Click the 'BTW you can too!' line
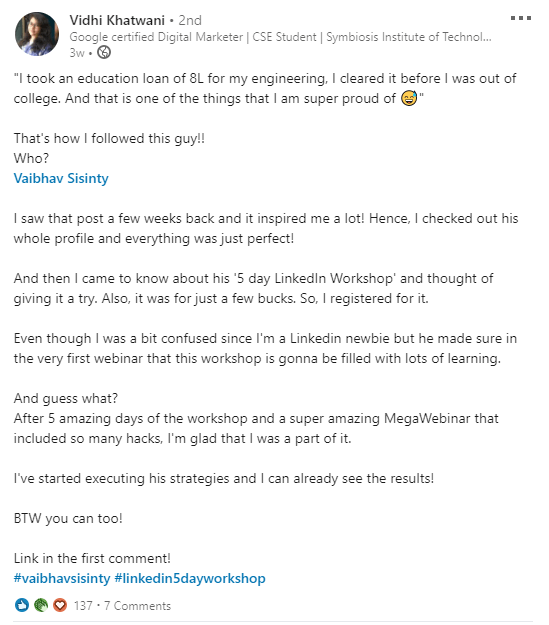549x625 pixels. point(68,518)
